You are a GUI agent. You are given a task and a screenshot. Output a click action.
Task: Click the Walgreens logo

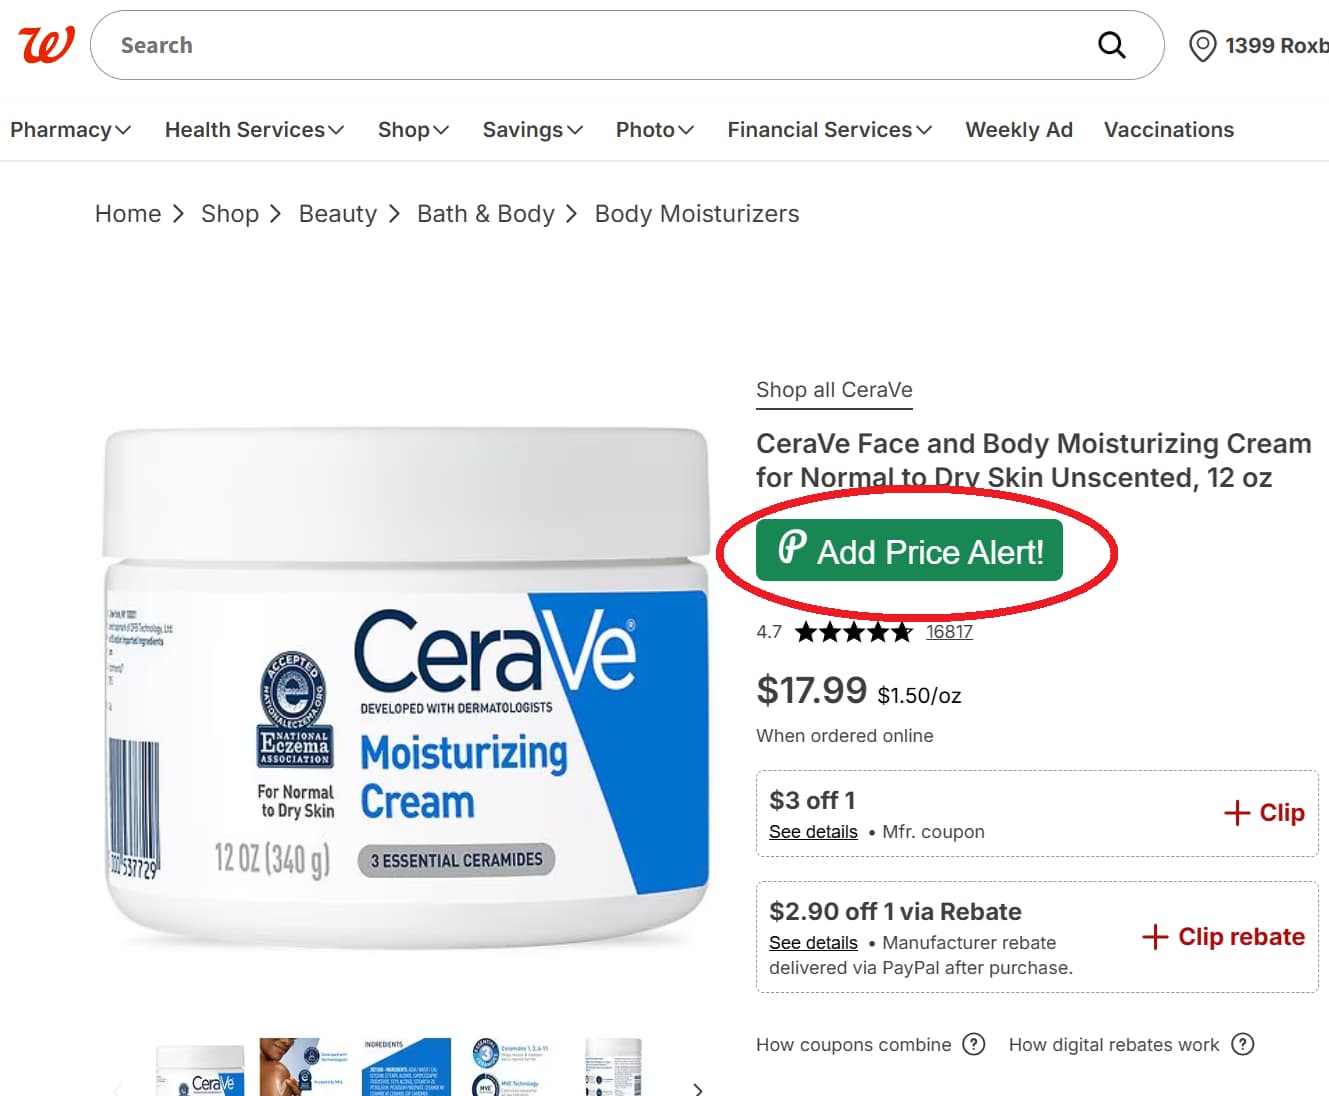(45, 44)
